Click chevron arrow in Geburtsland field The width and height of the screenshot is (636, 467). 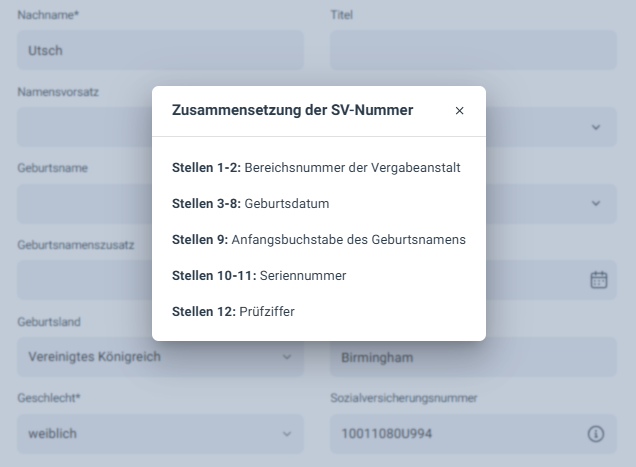coord(287,357)
